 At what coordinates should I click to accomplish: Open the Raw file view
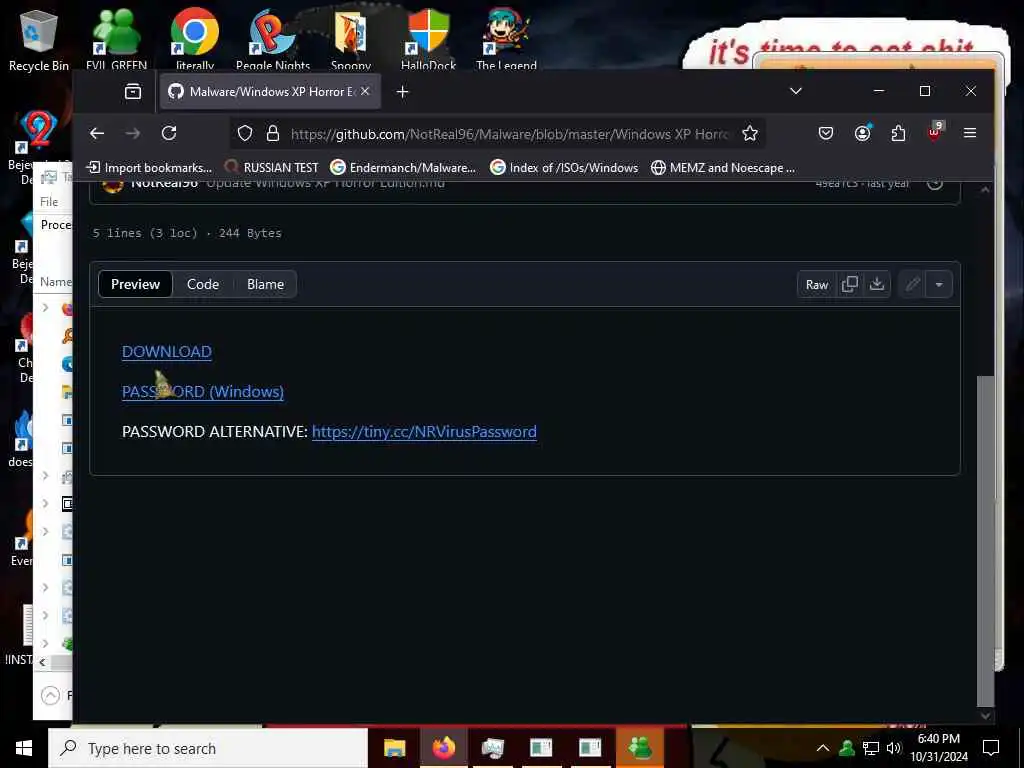tap(816, 284)
